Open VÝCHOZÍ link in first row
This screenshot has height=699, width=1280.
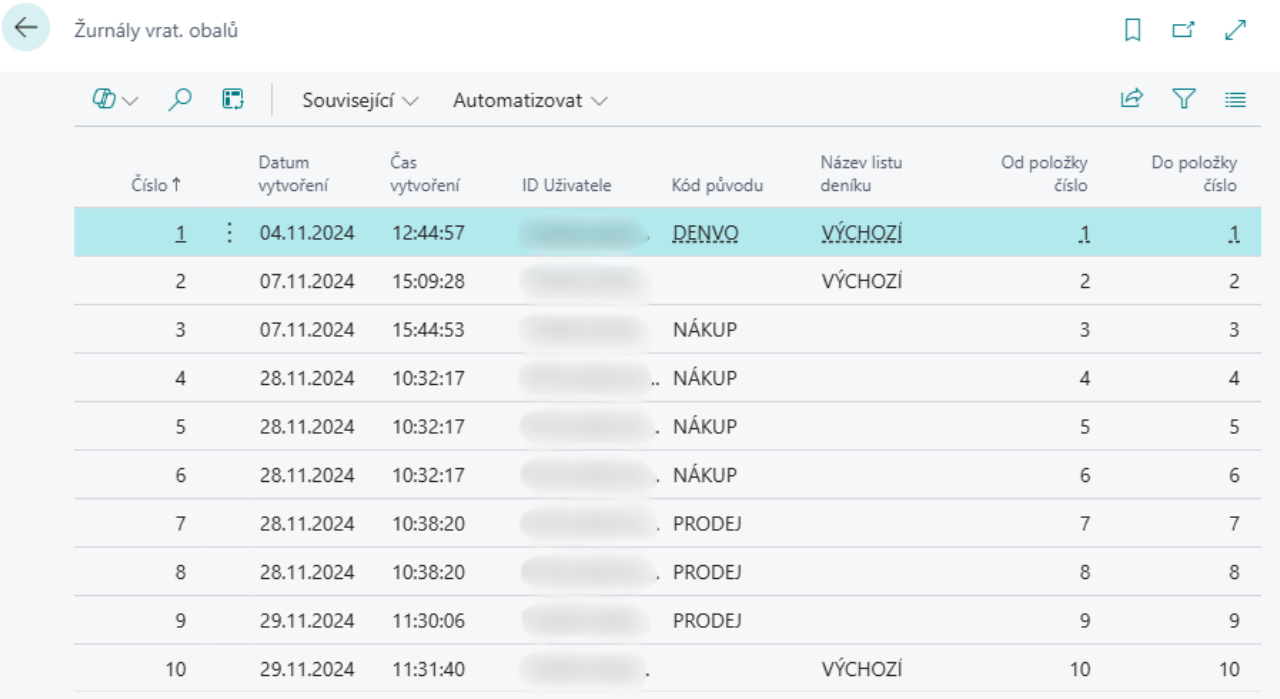tap(862, 233)
